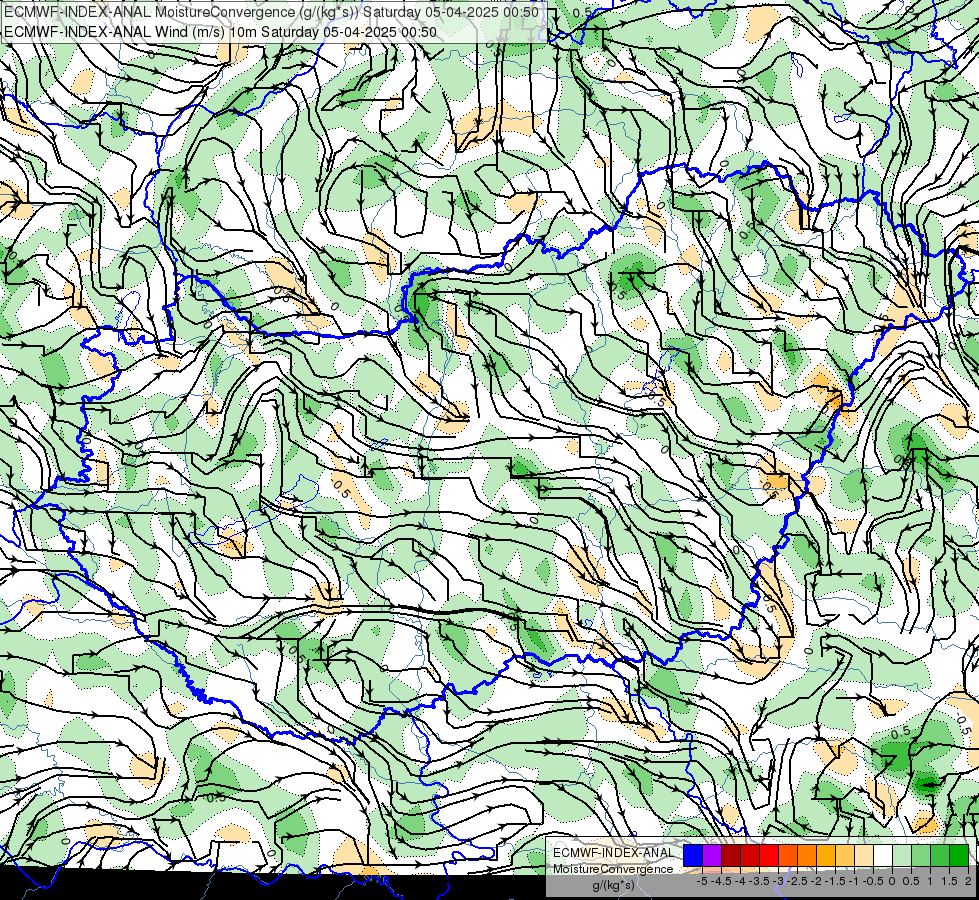Pick the orange-red swatch between -3 and -2.5
The width and height of the screenshot is (979, 900).
788,856
